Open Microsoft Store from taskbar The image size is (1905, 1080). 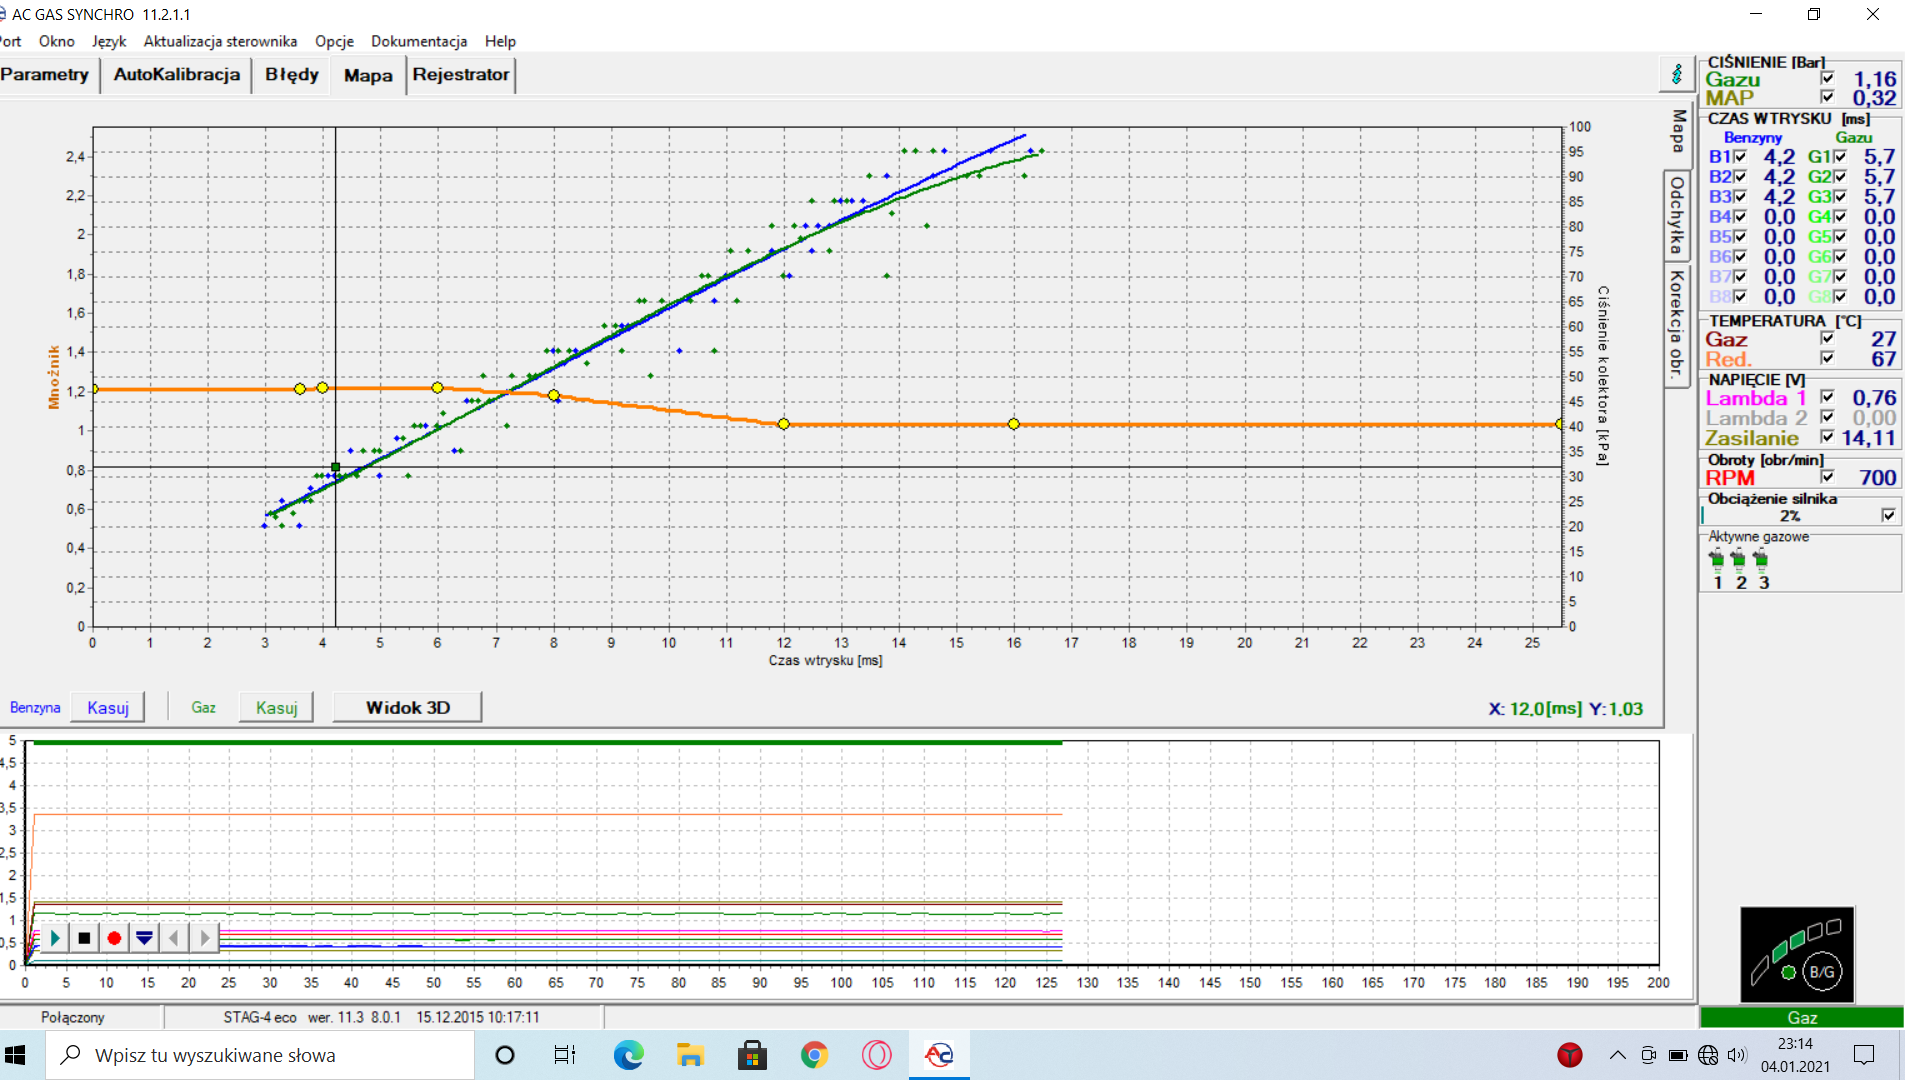(752, 1055)
